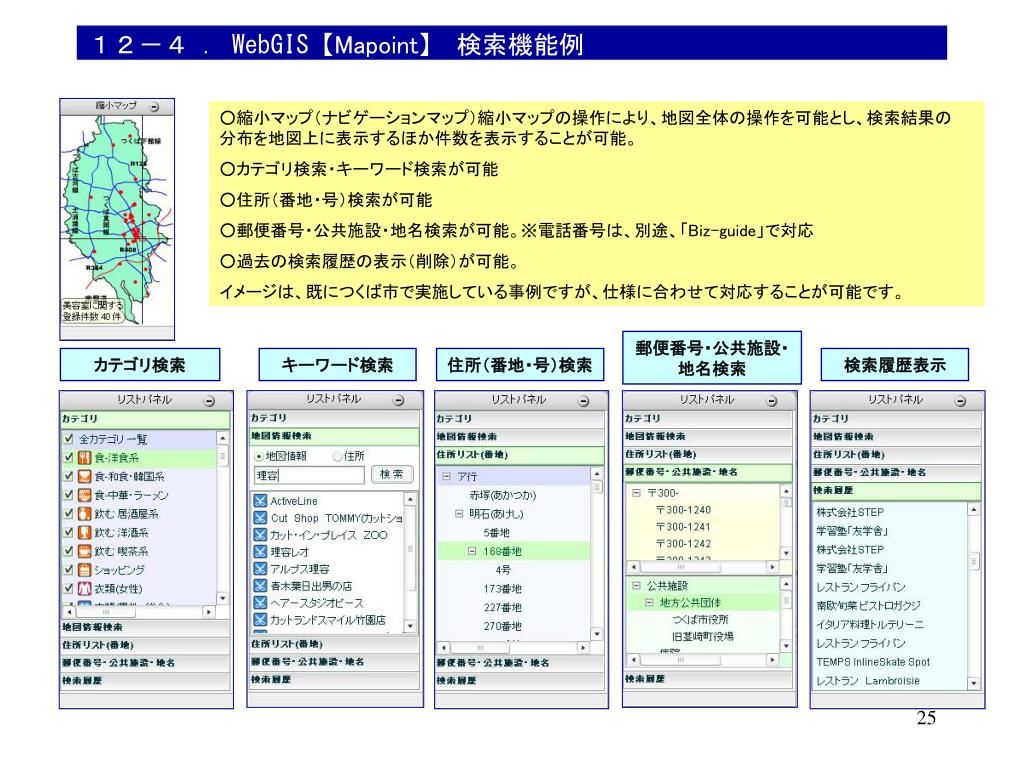
Task: Collapse リストパネル under カテゴリ検索 heading
Action: [209, 401]
